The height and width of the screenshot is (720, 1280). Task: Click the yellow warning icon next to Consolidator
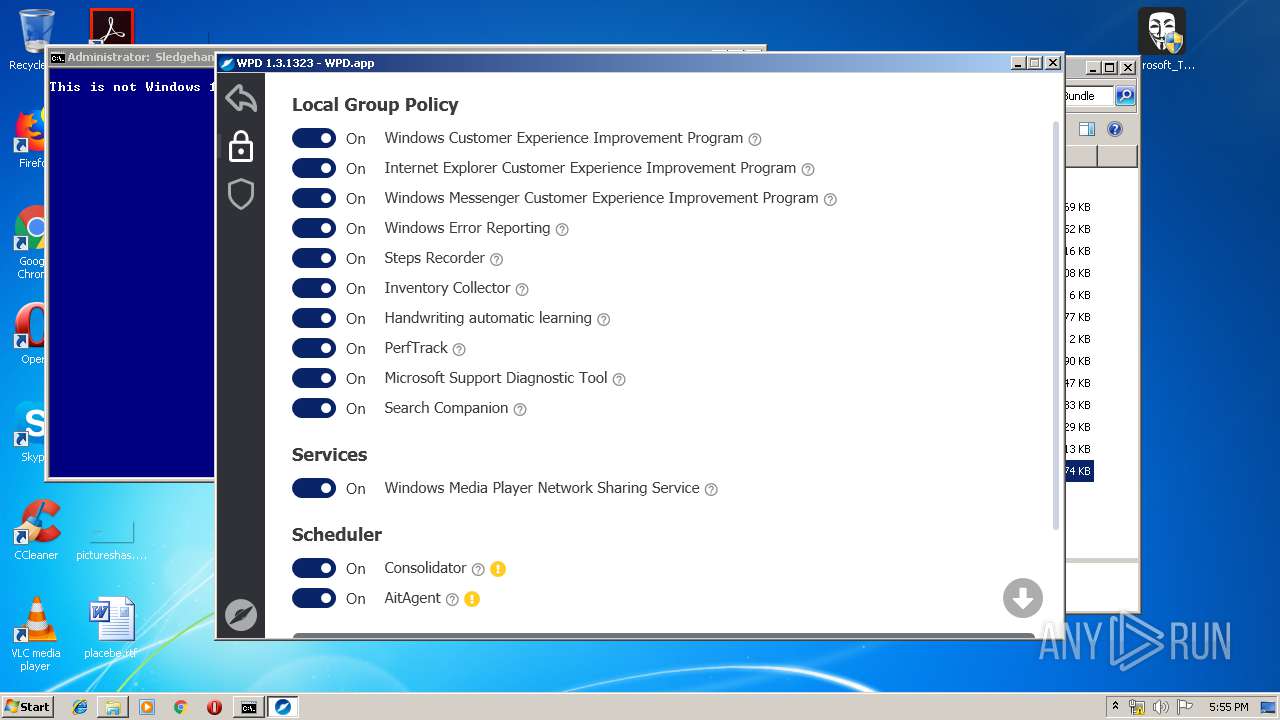498,569
